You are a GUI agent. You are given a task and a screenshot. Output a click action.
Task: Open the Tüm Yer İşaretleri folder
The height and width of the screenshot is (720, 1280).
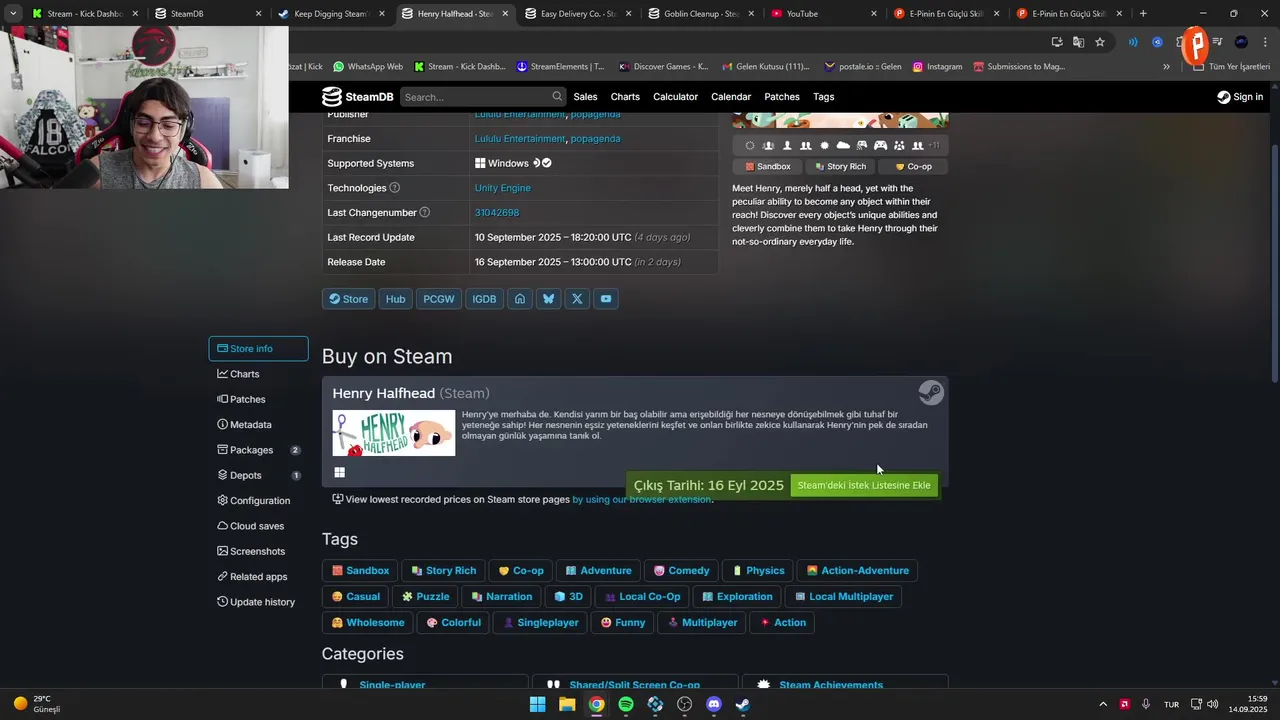pos(1232,67)
